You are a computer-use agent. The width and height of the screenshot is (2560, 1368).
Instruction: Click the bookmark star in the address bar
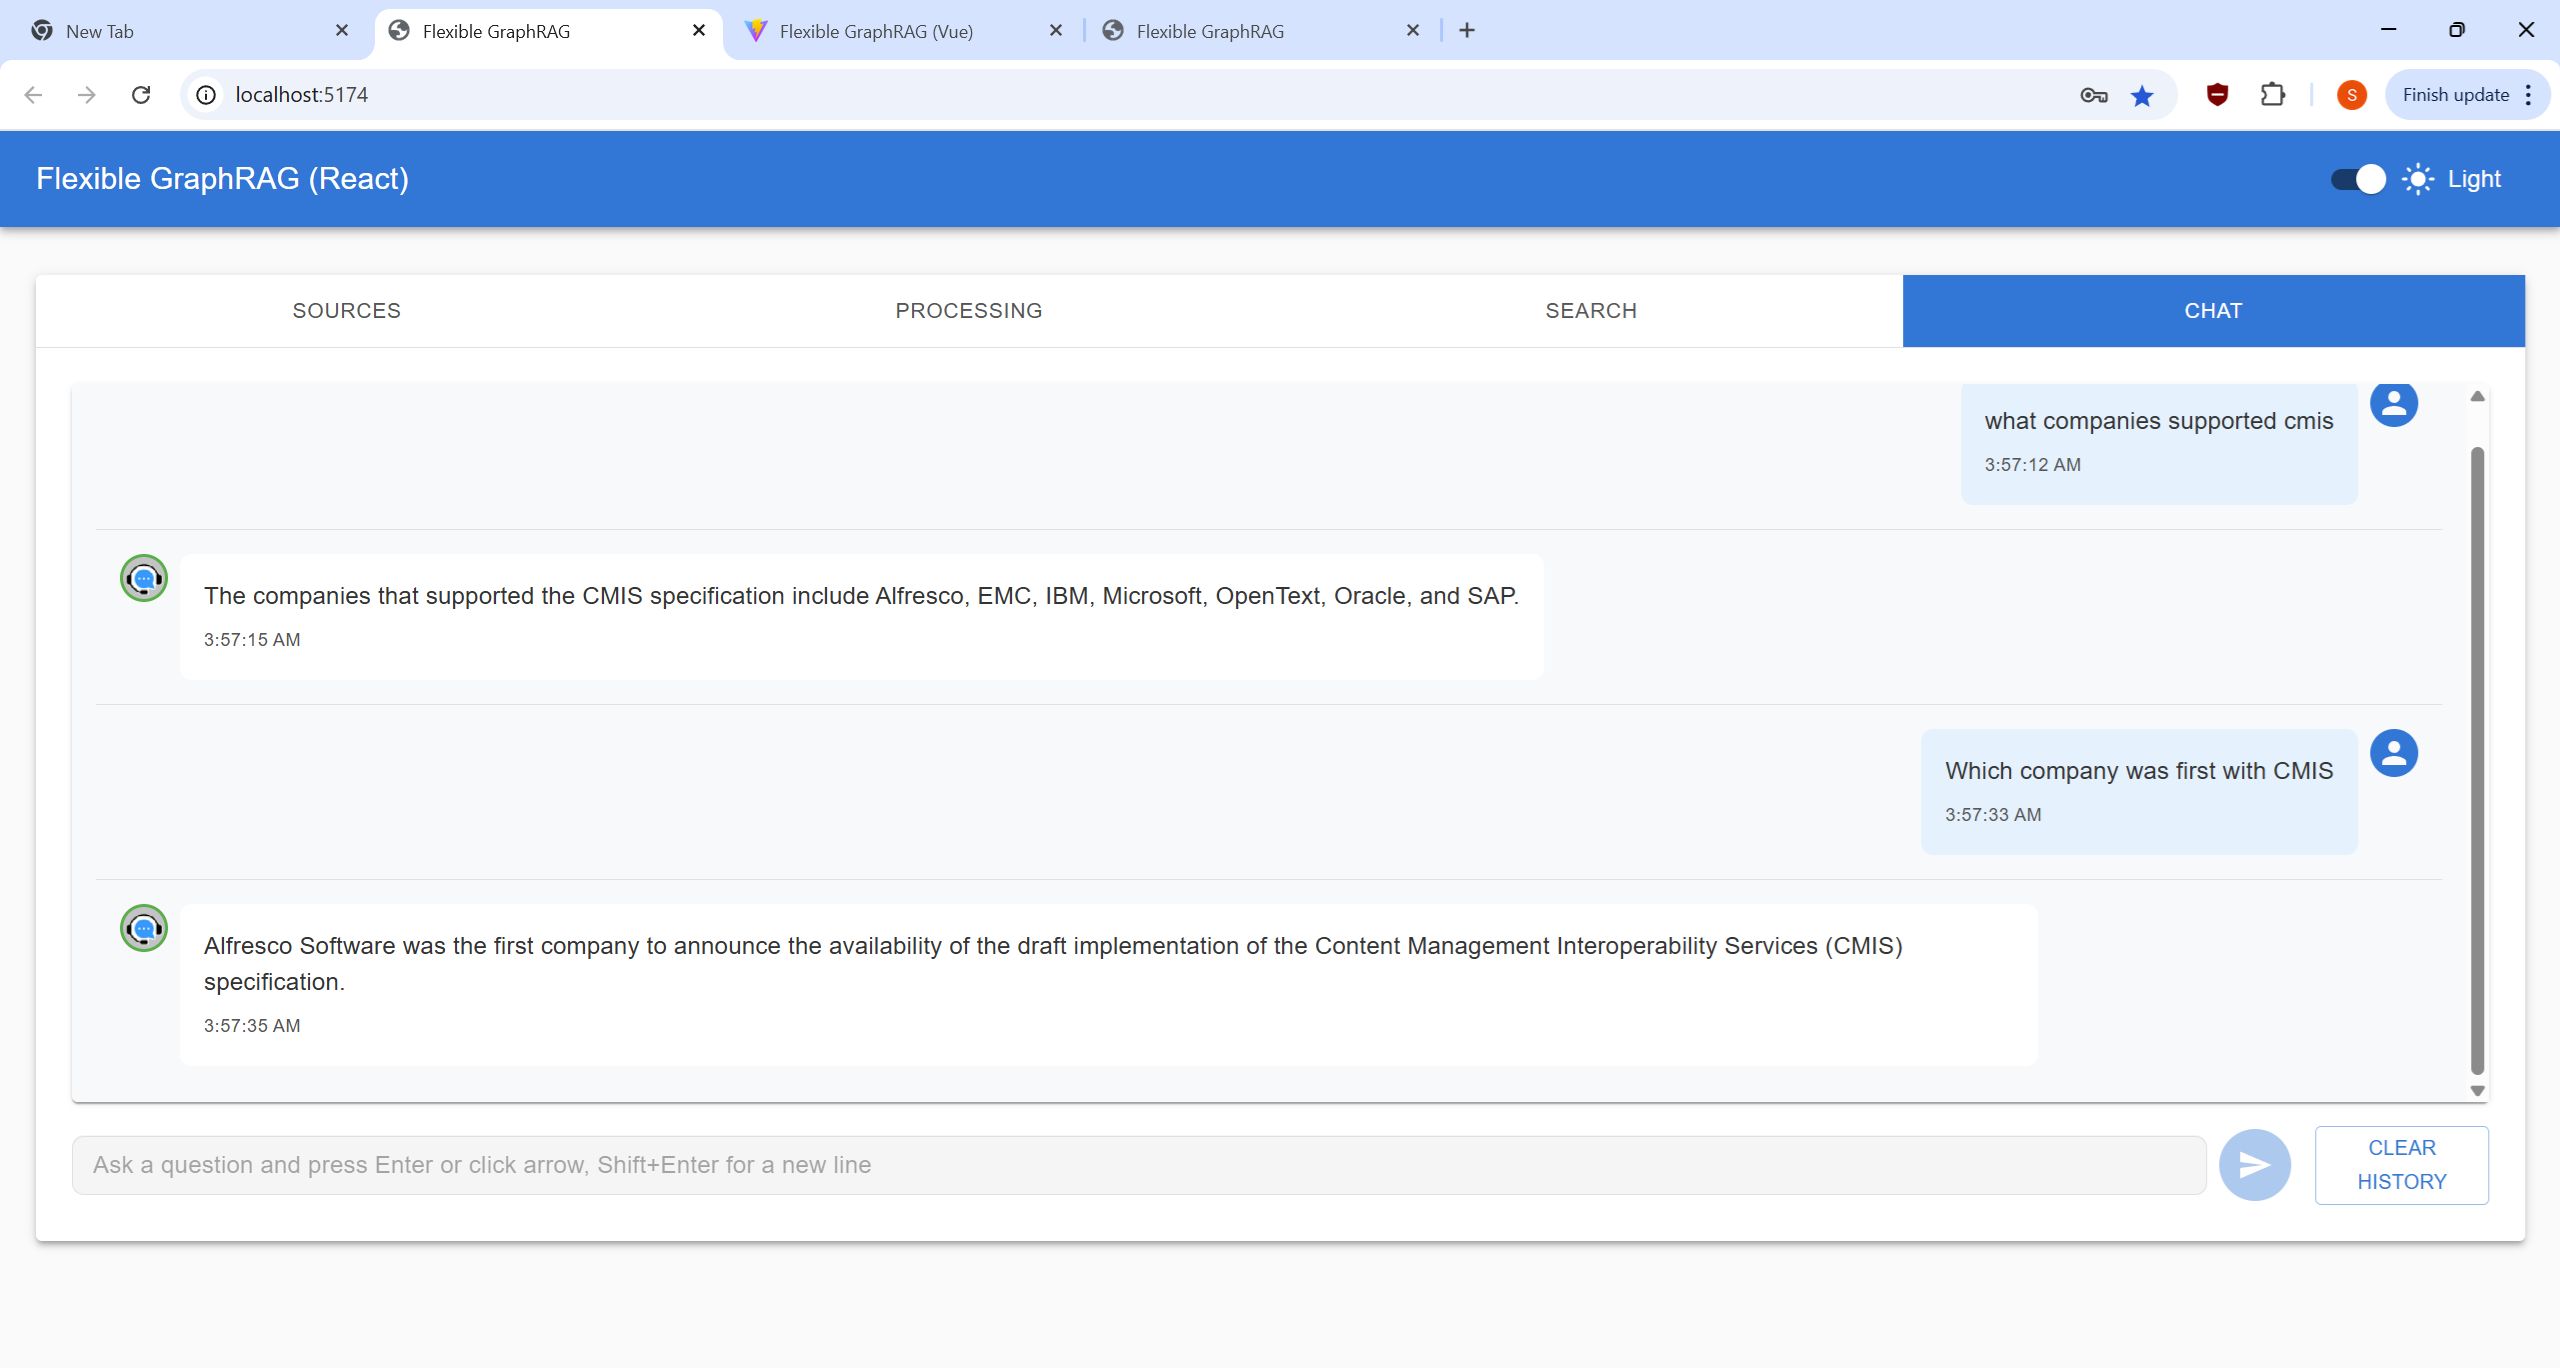coord(2143,95)
